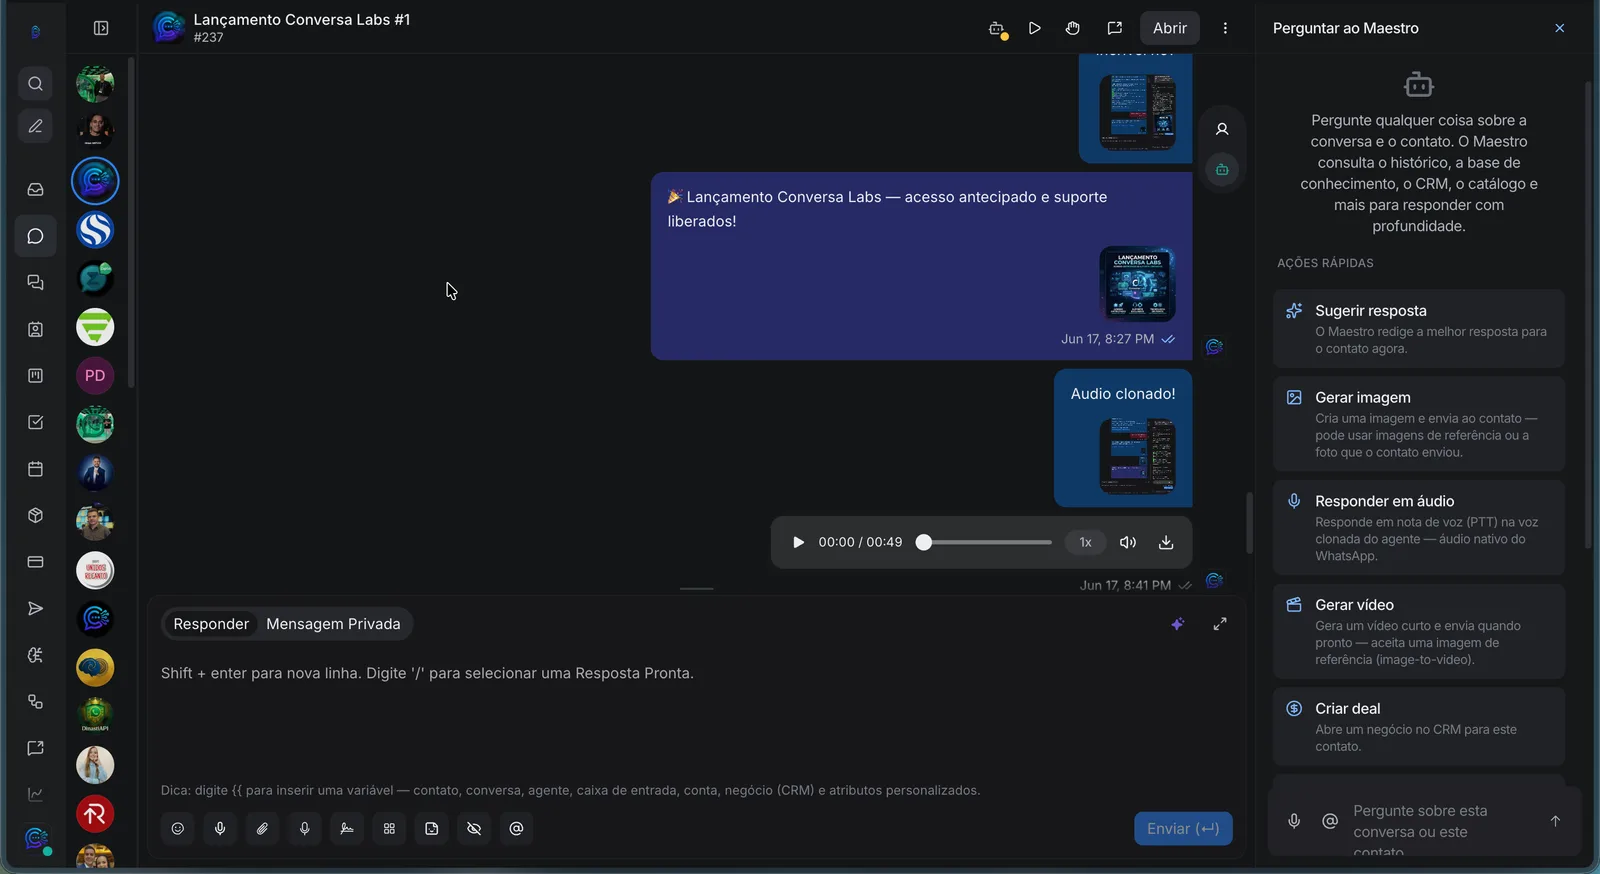This screenshot has height=874, width=1600.
Task: Click the Enviar send button
Action: pyautogui.click(x=1183, y=829)
